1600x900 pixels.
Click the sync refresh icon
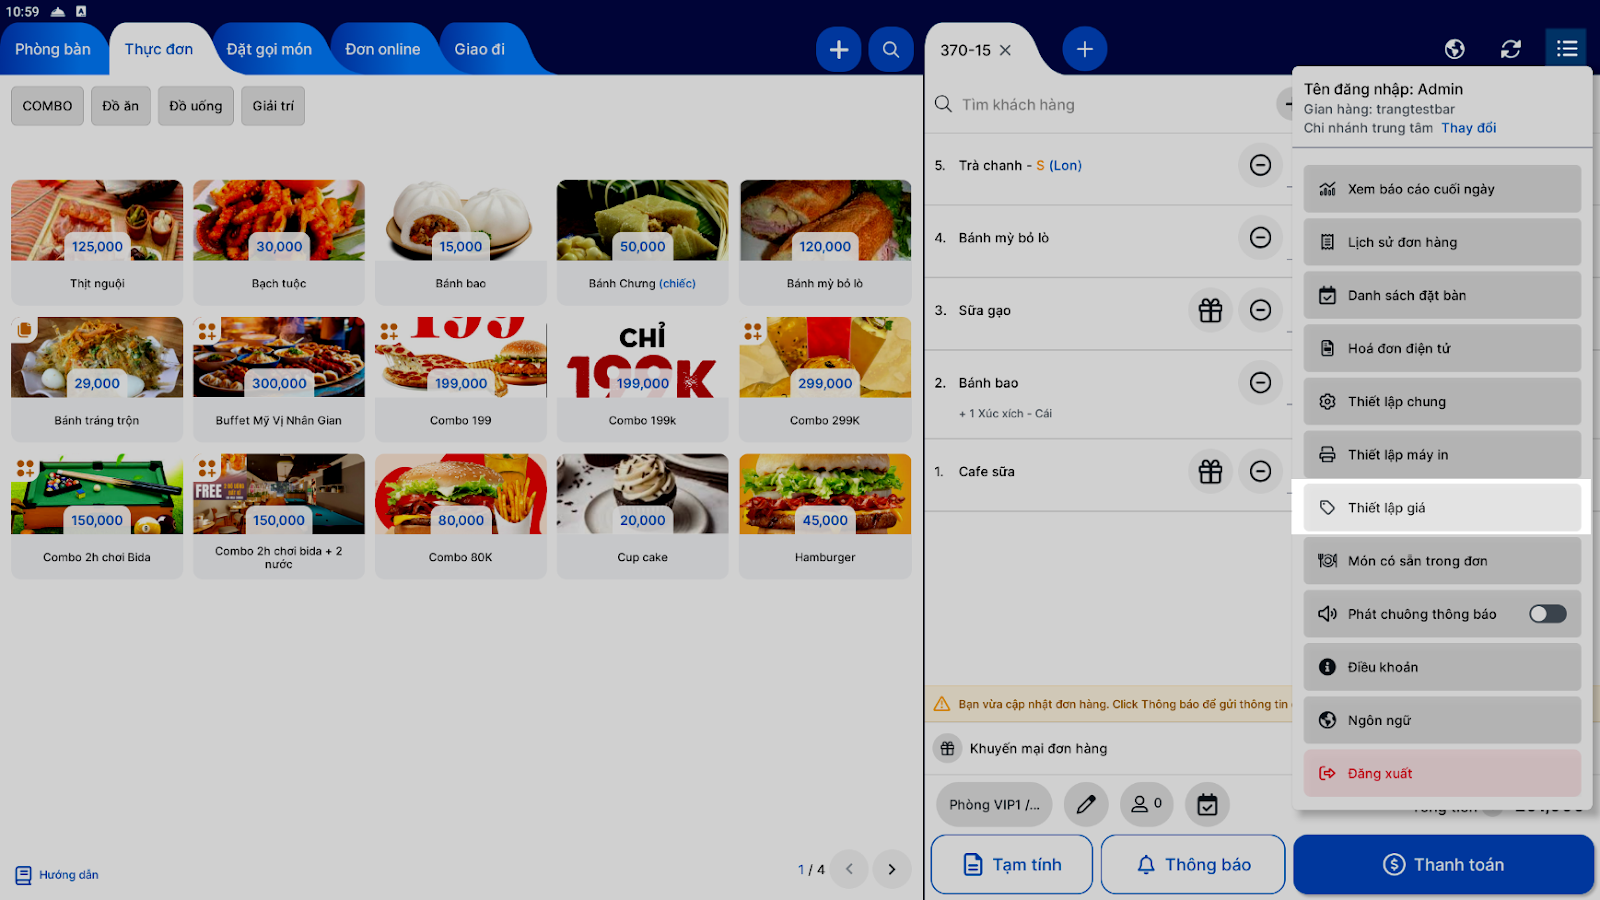coord(1511,49)
